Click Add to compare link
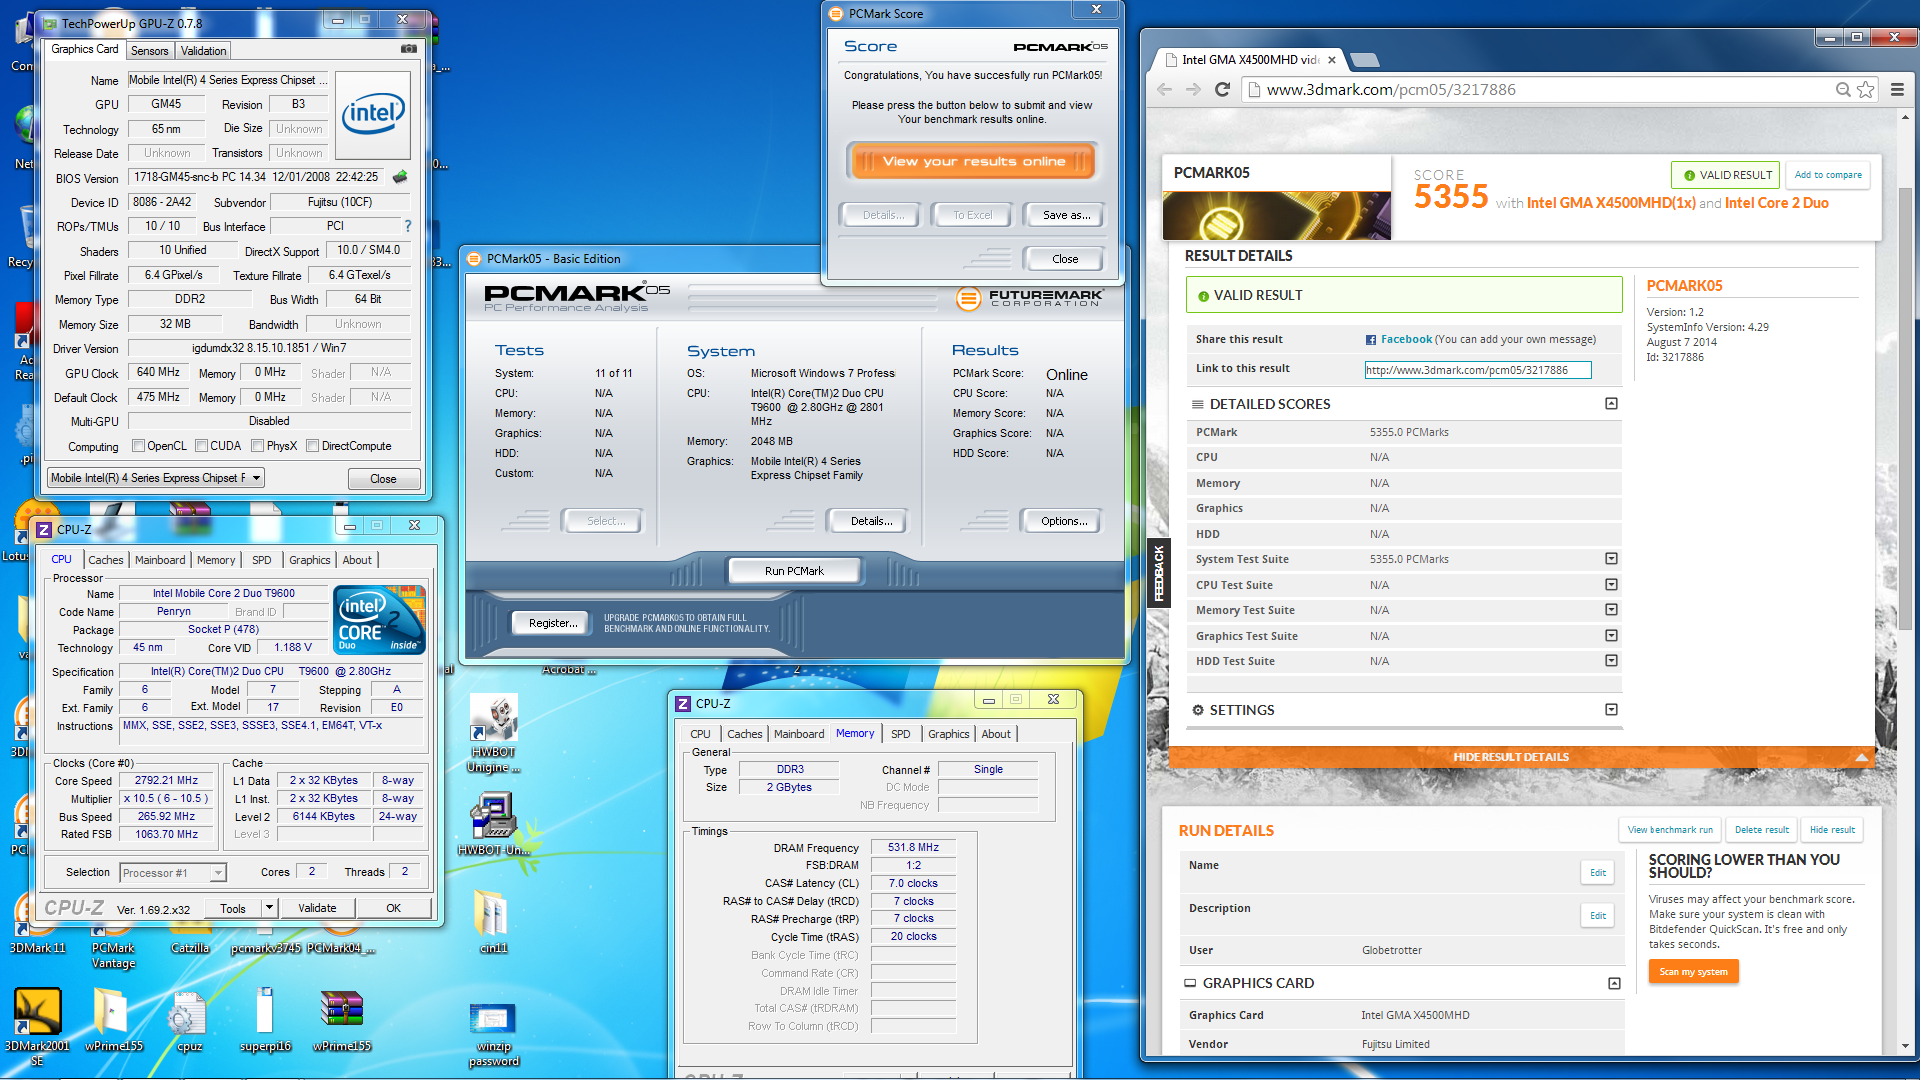Image resolution: width=1920 pixels, height=1080 pixels. click(1828, 175)
